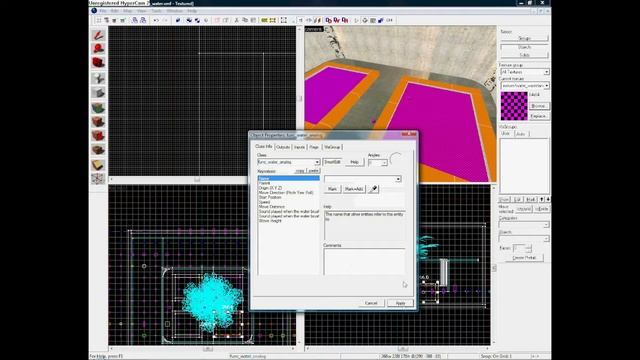Toggle the 2D grid toolbar icon
This screenshot has height=360, width=640.
point(99,20)
